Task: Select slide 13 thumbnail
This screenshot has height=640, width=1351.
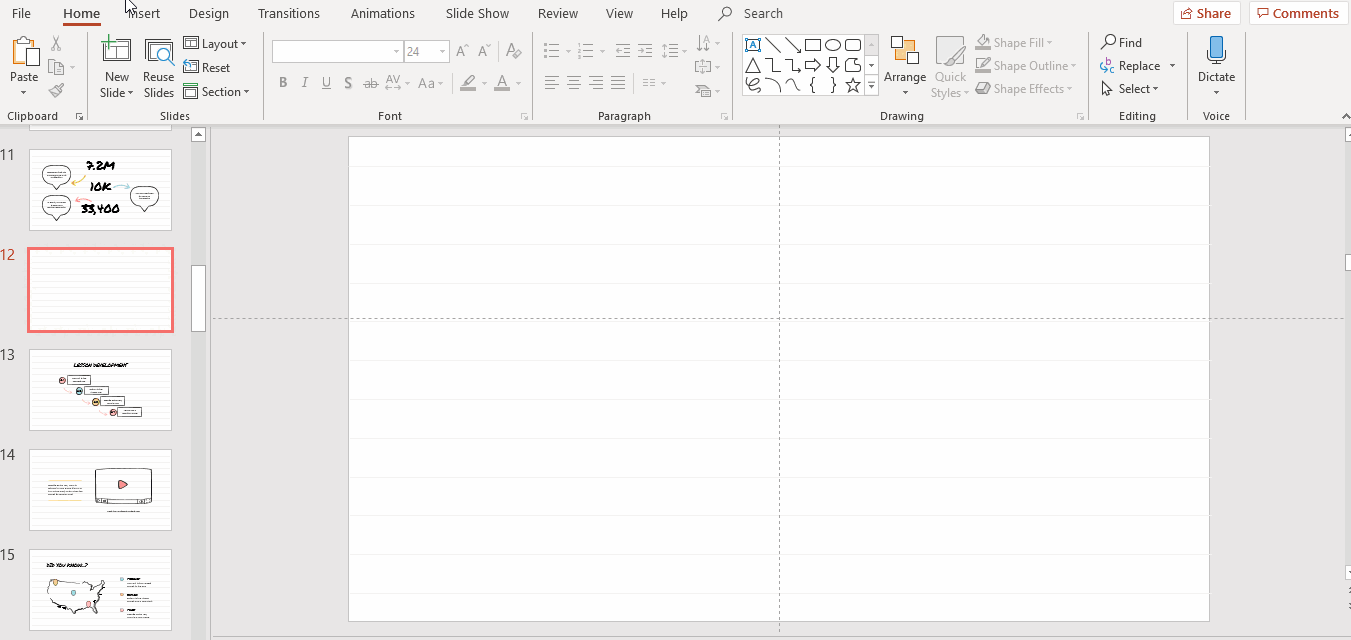Action: pyautogui.click(x=100, y=389)
